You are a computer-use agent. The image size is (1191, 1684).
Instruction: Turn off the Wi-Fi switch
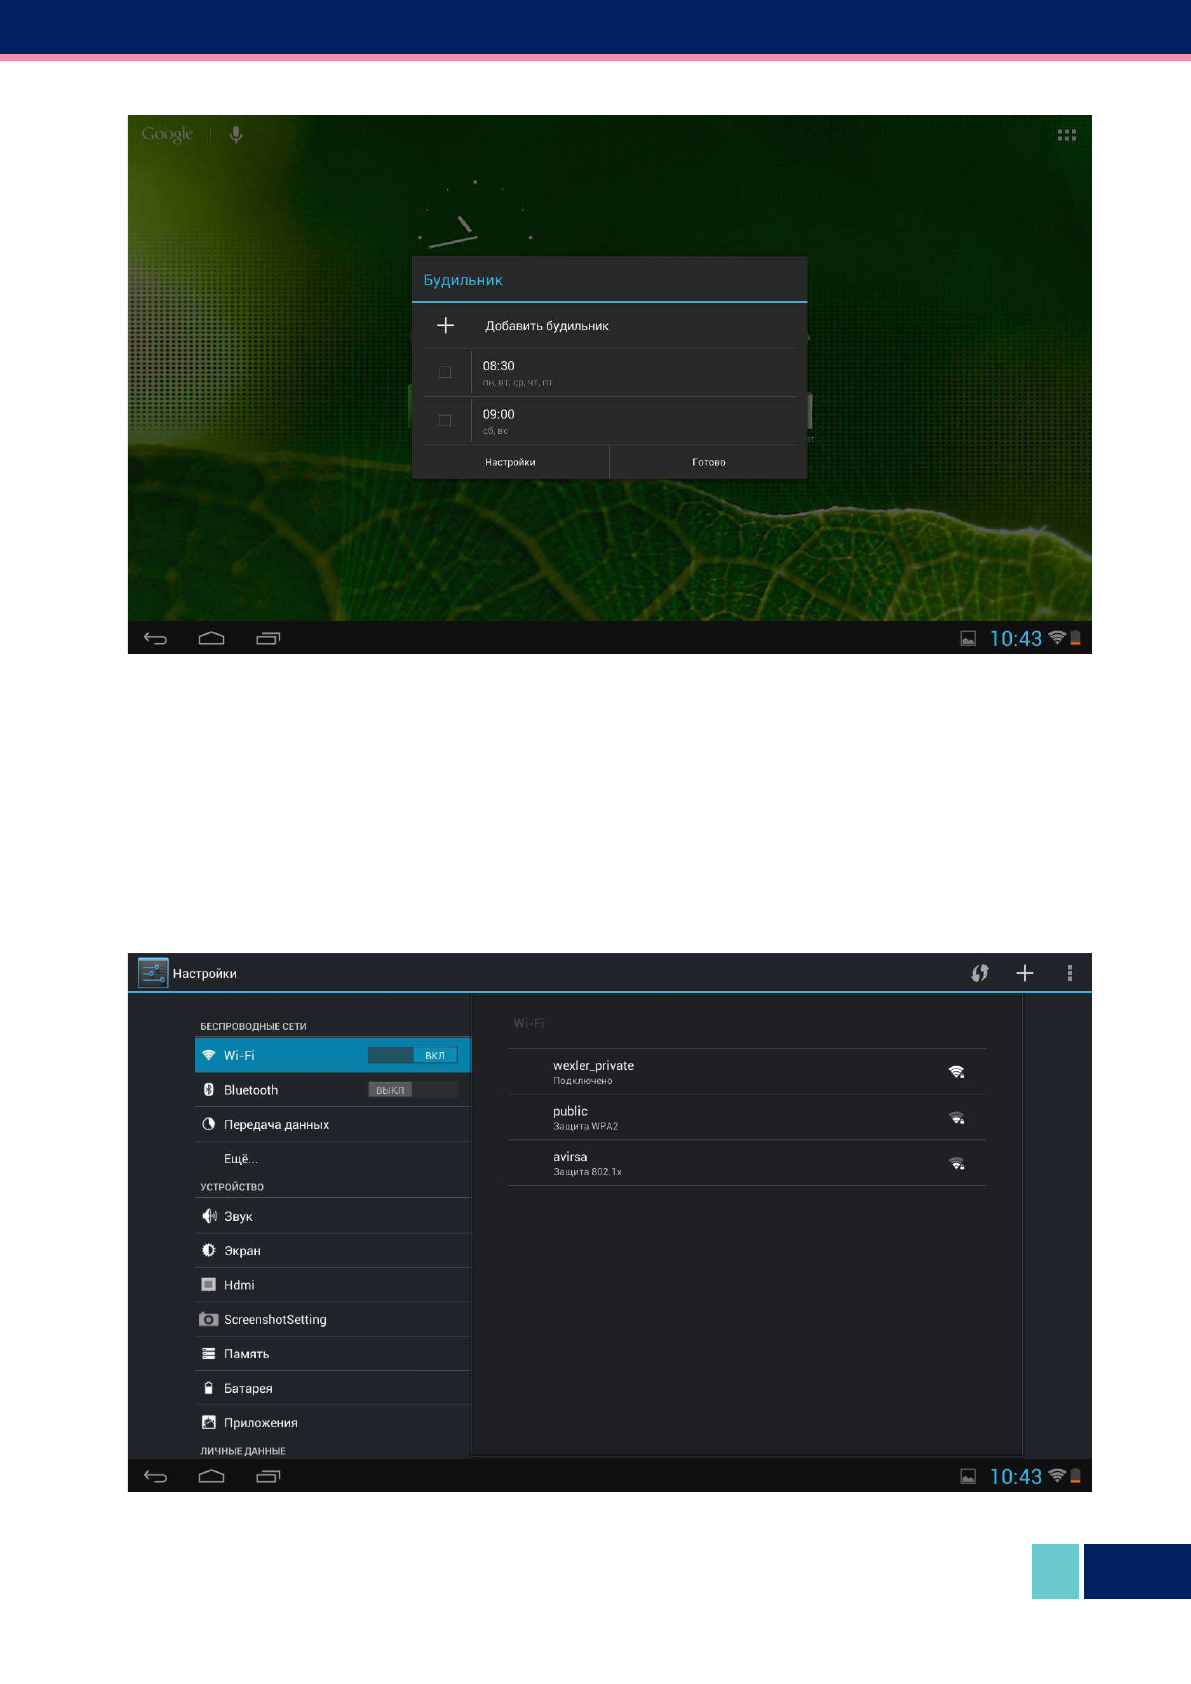coord(412,1055)
